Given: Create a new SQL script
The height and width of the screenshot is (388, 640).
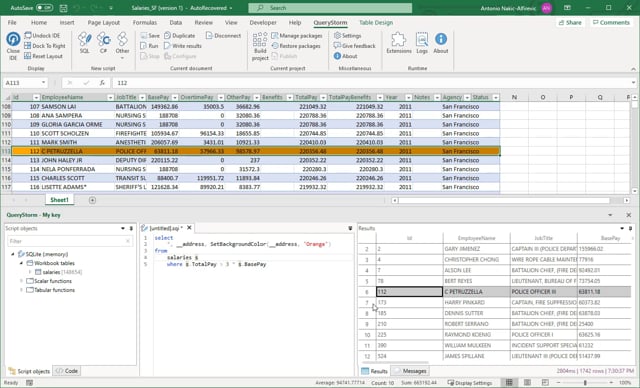Looking at the screenshot, I should pos(84,43).
